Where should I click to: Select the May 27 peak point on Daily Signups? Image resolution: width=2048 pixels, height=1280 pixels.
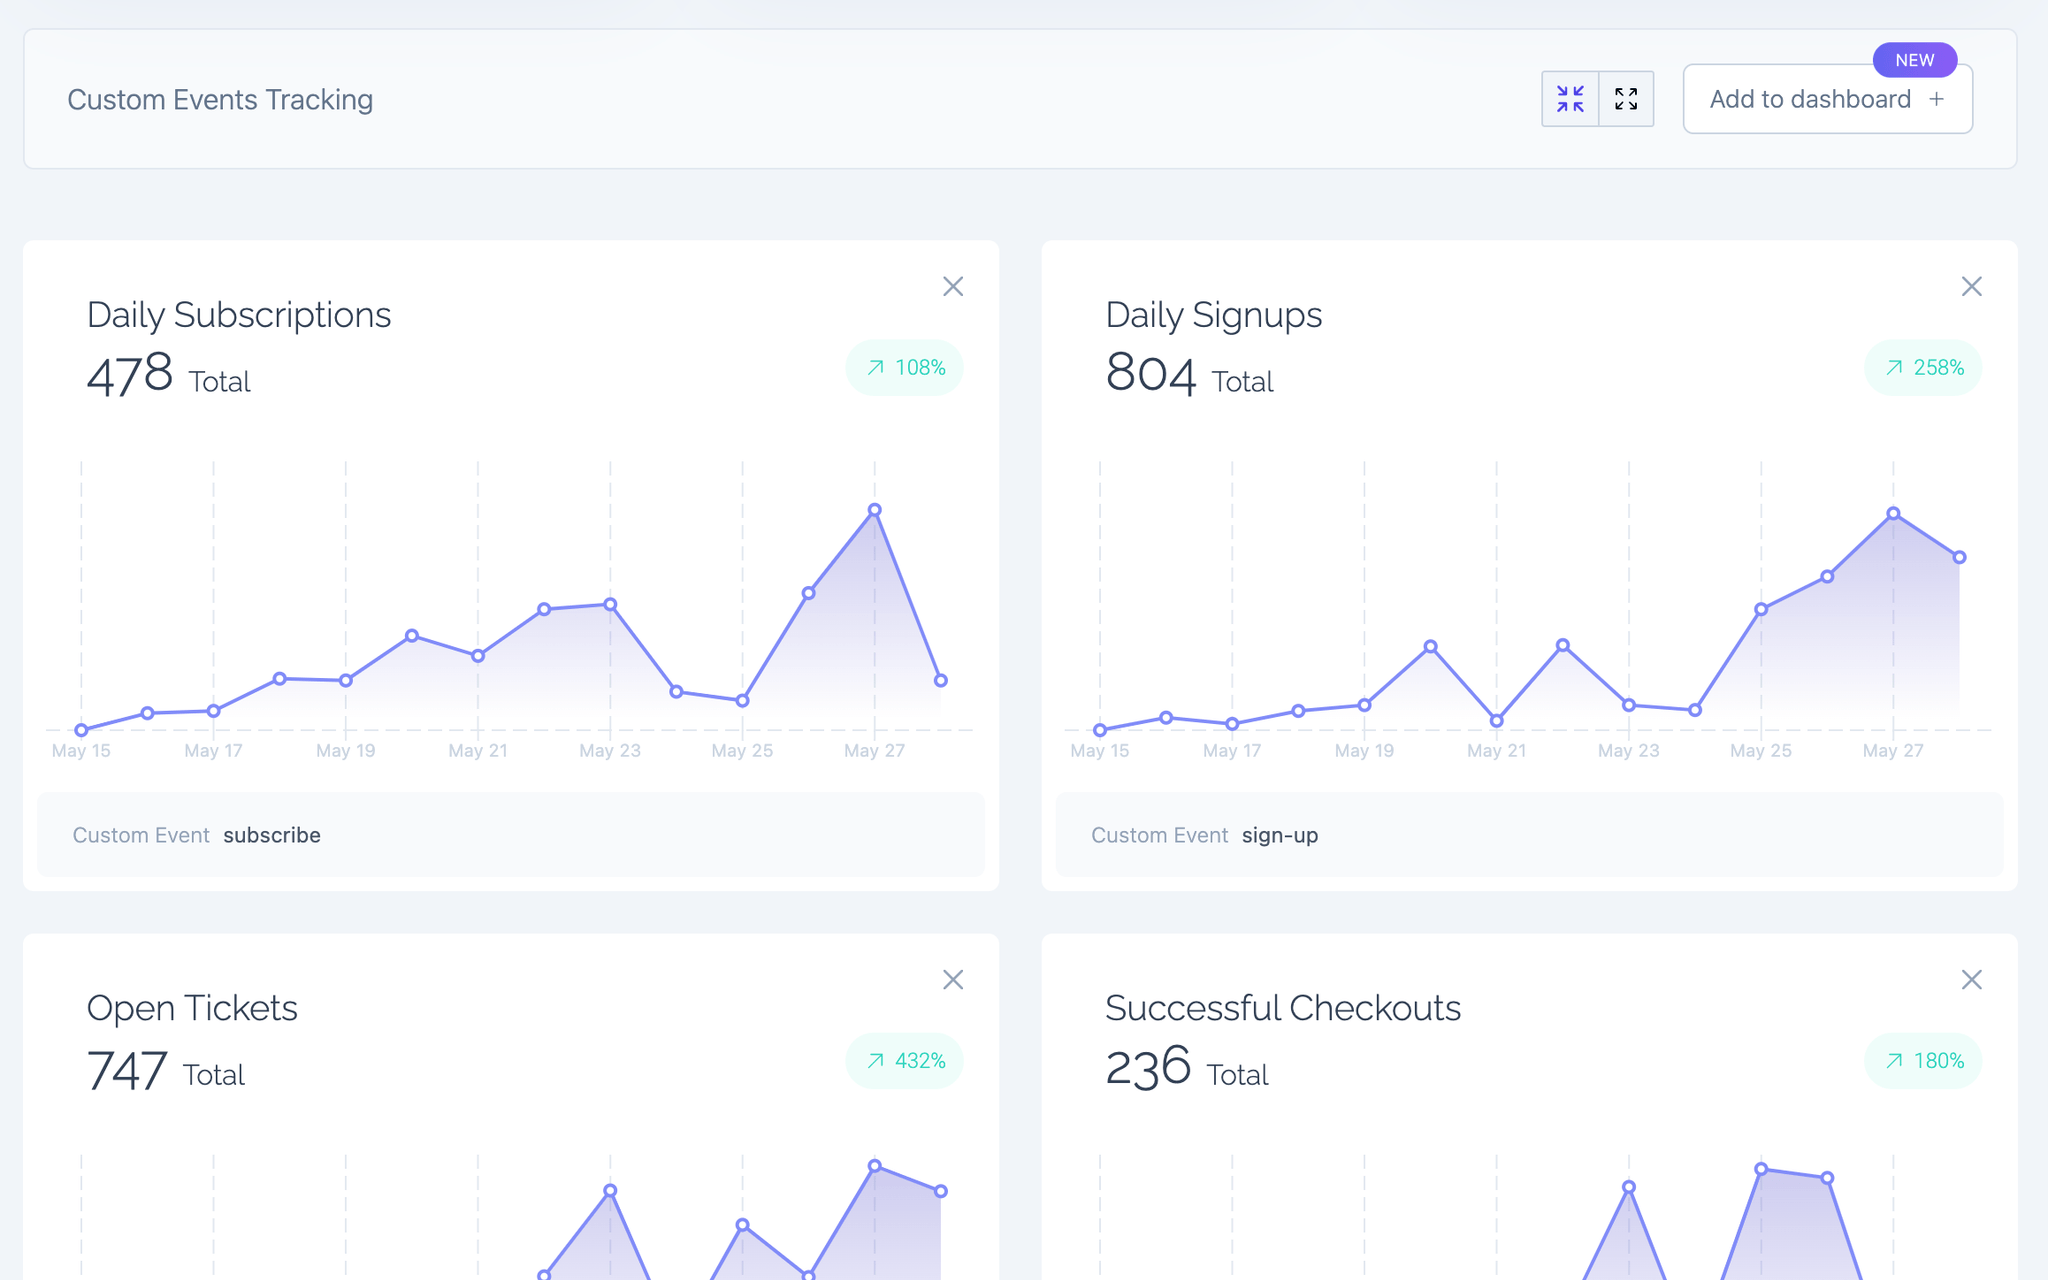[x=1892, y=511]
